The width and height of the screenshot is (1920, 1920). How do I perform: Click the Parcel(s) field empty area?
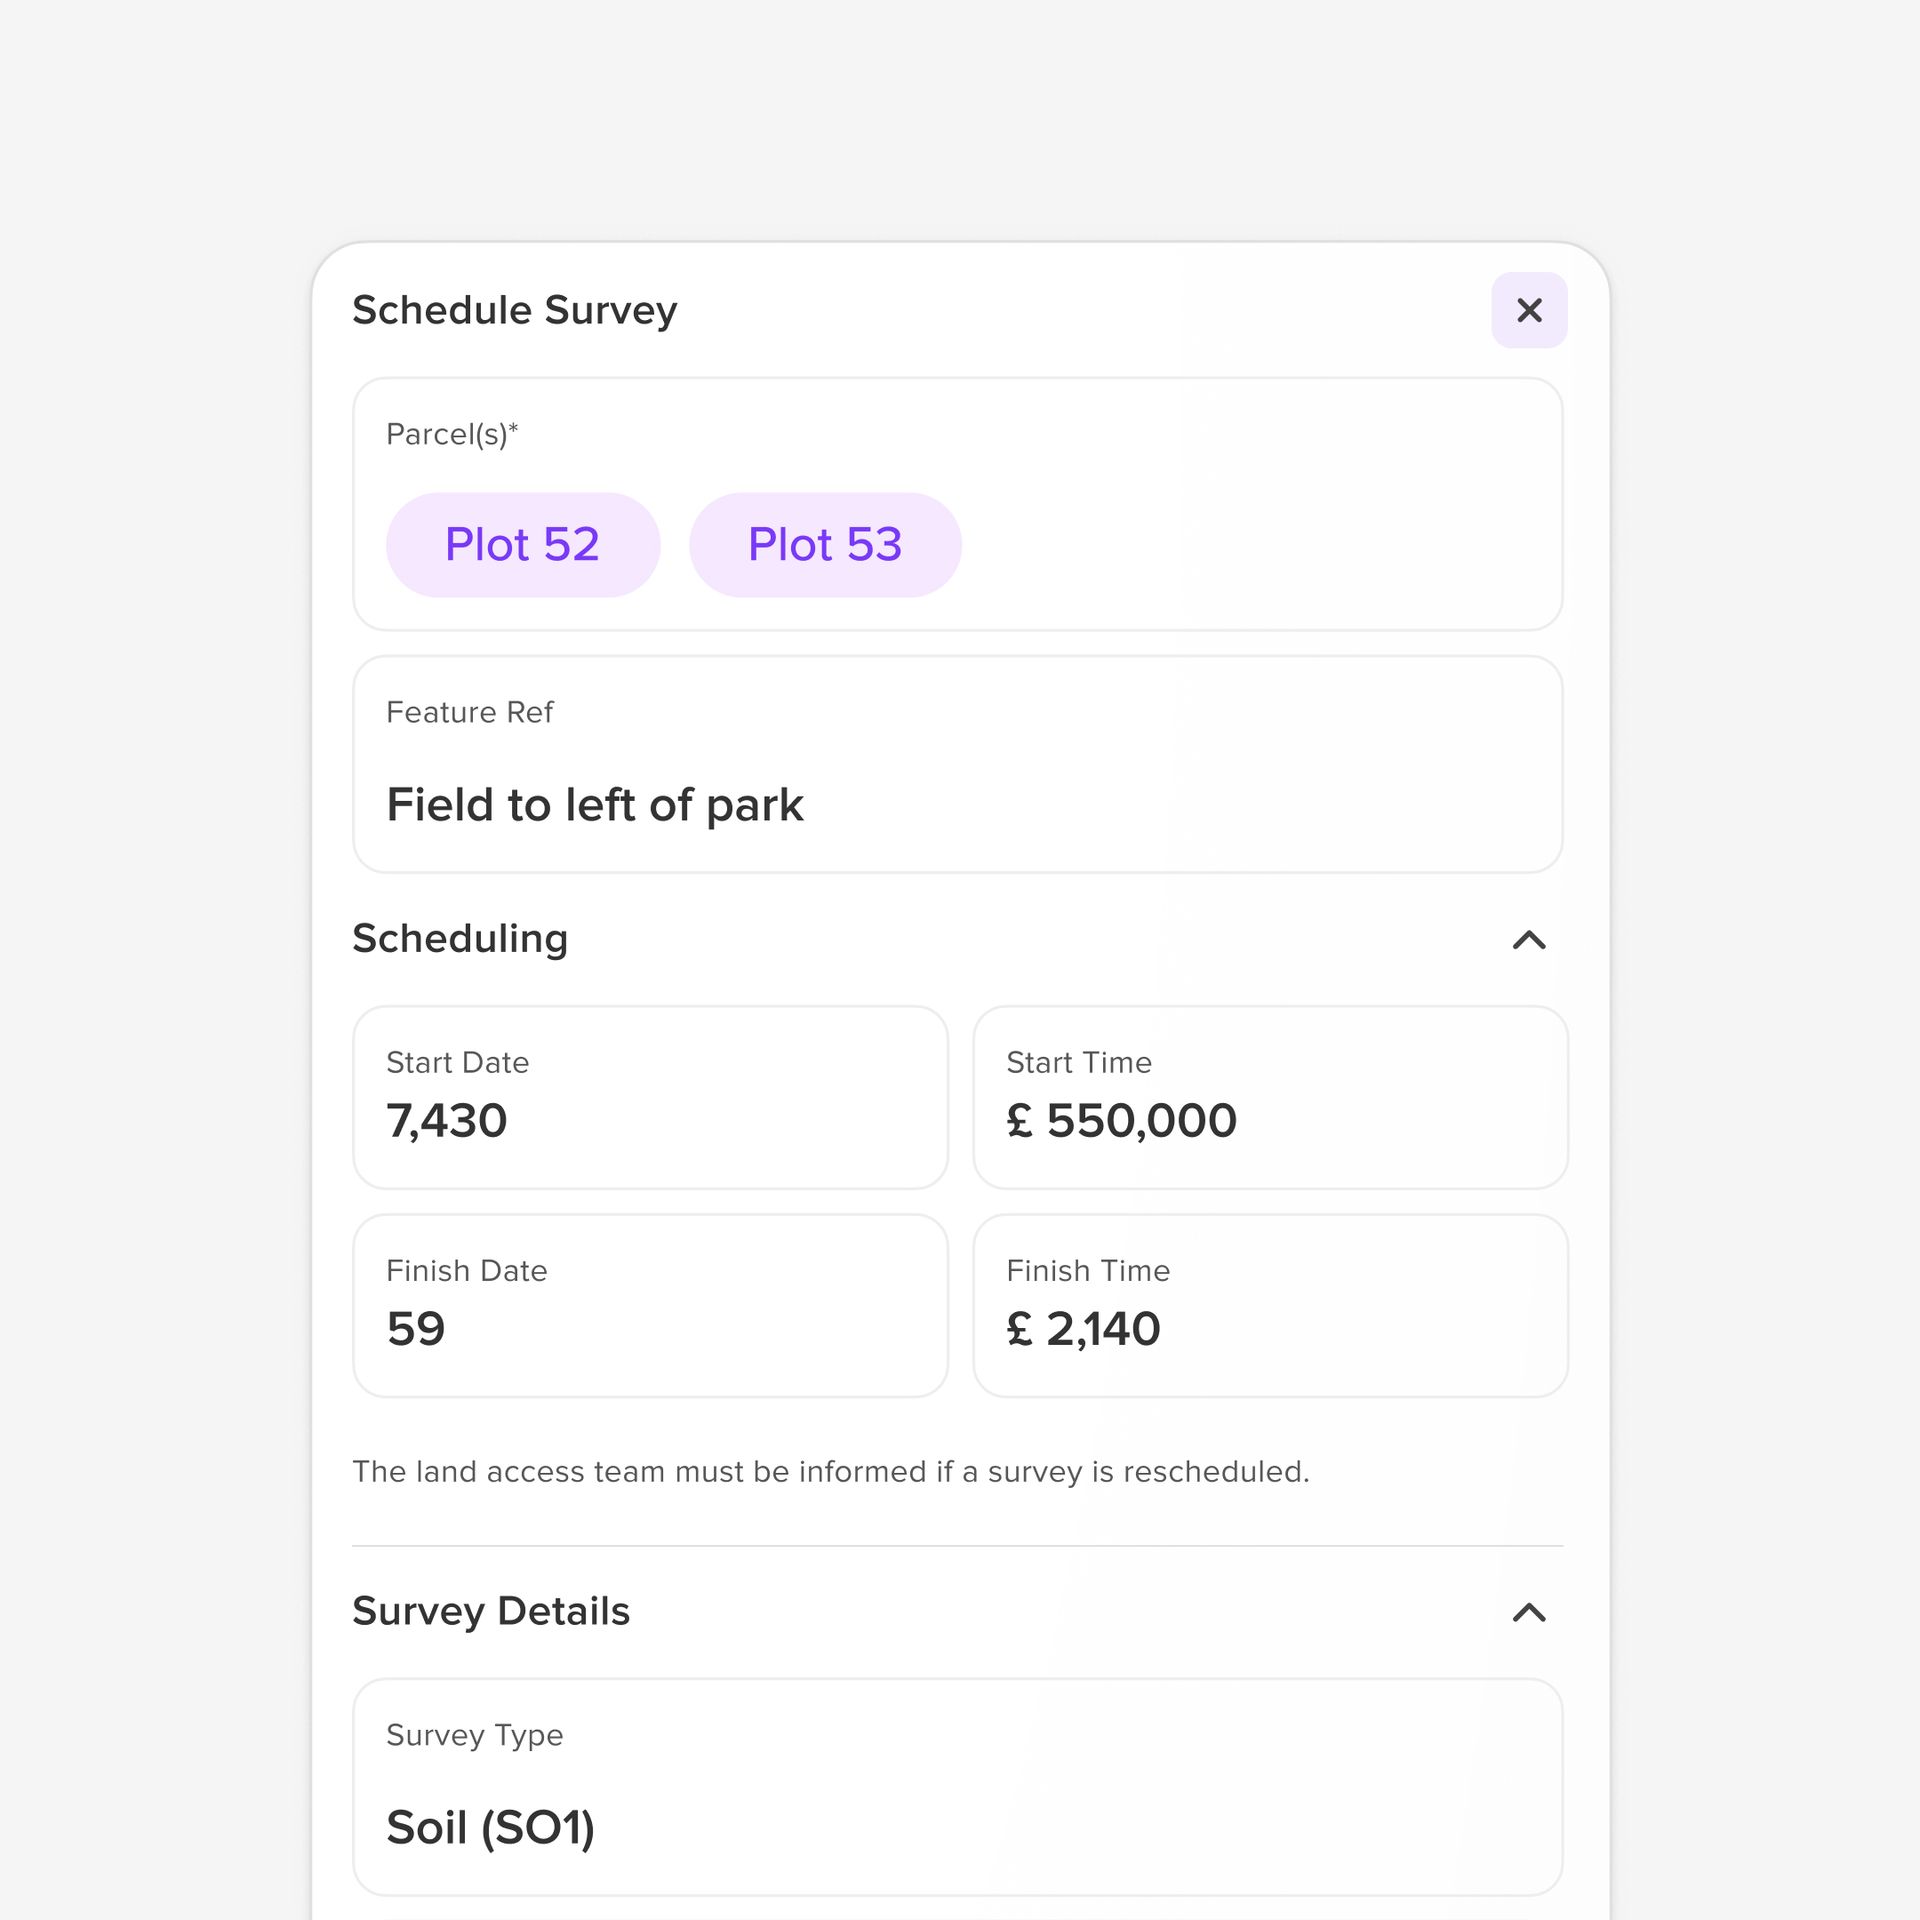click(1260, 545)
